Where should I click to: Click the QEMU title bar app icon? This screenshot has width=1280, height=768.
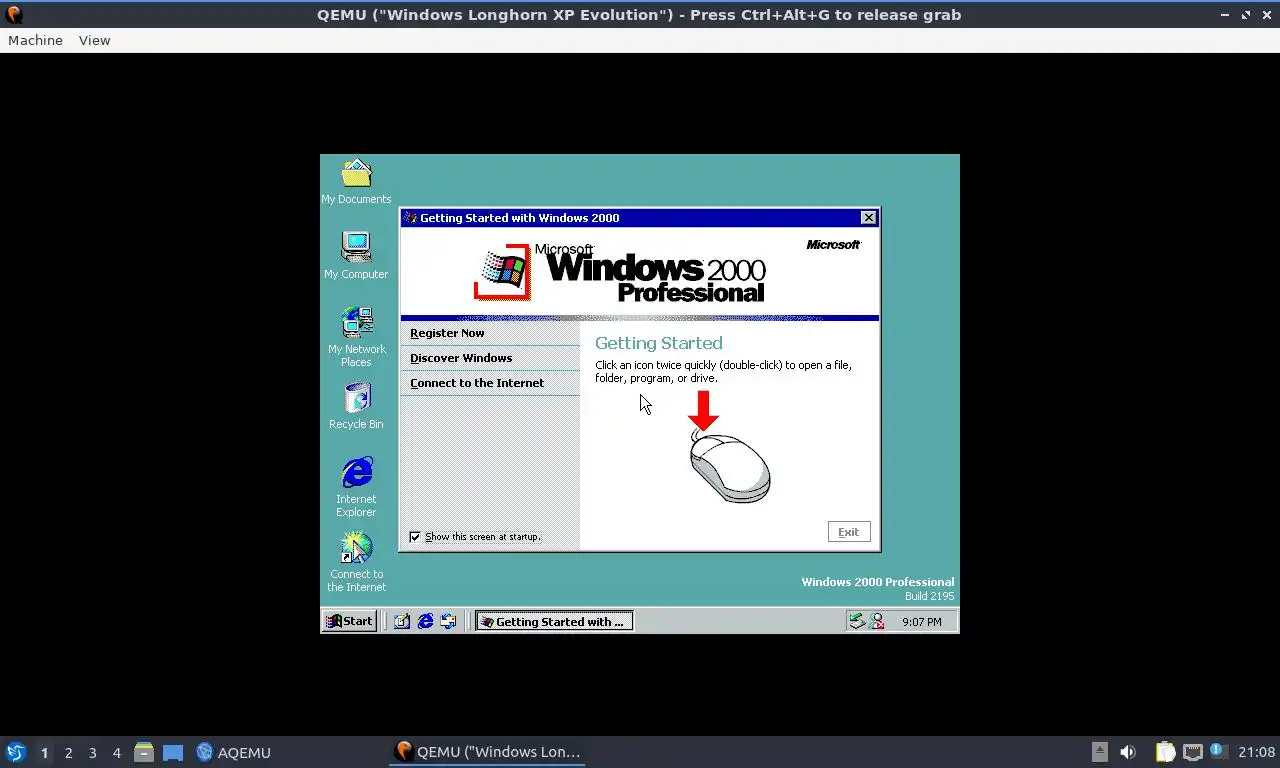click(x=14, y=14)
